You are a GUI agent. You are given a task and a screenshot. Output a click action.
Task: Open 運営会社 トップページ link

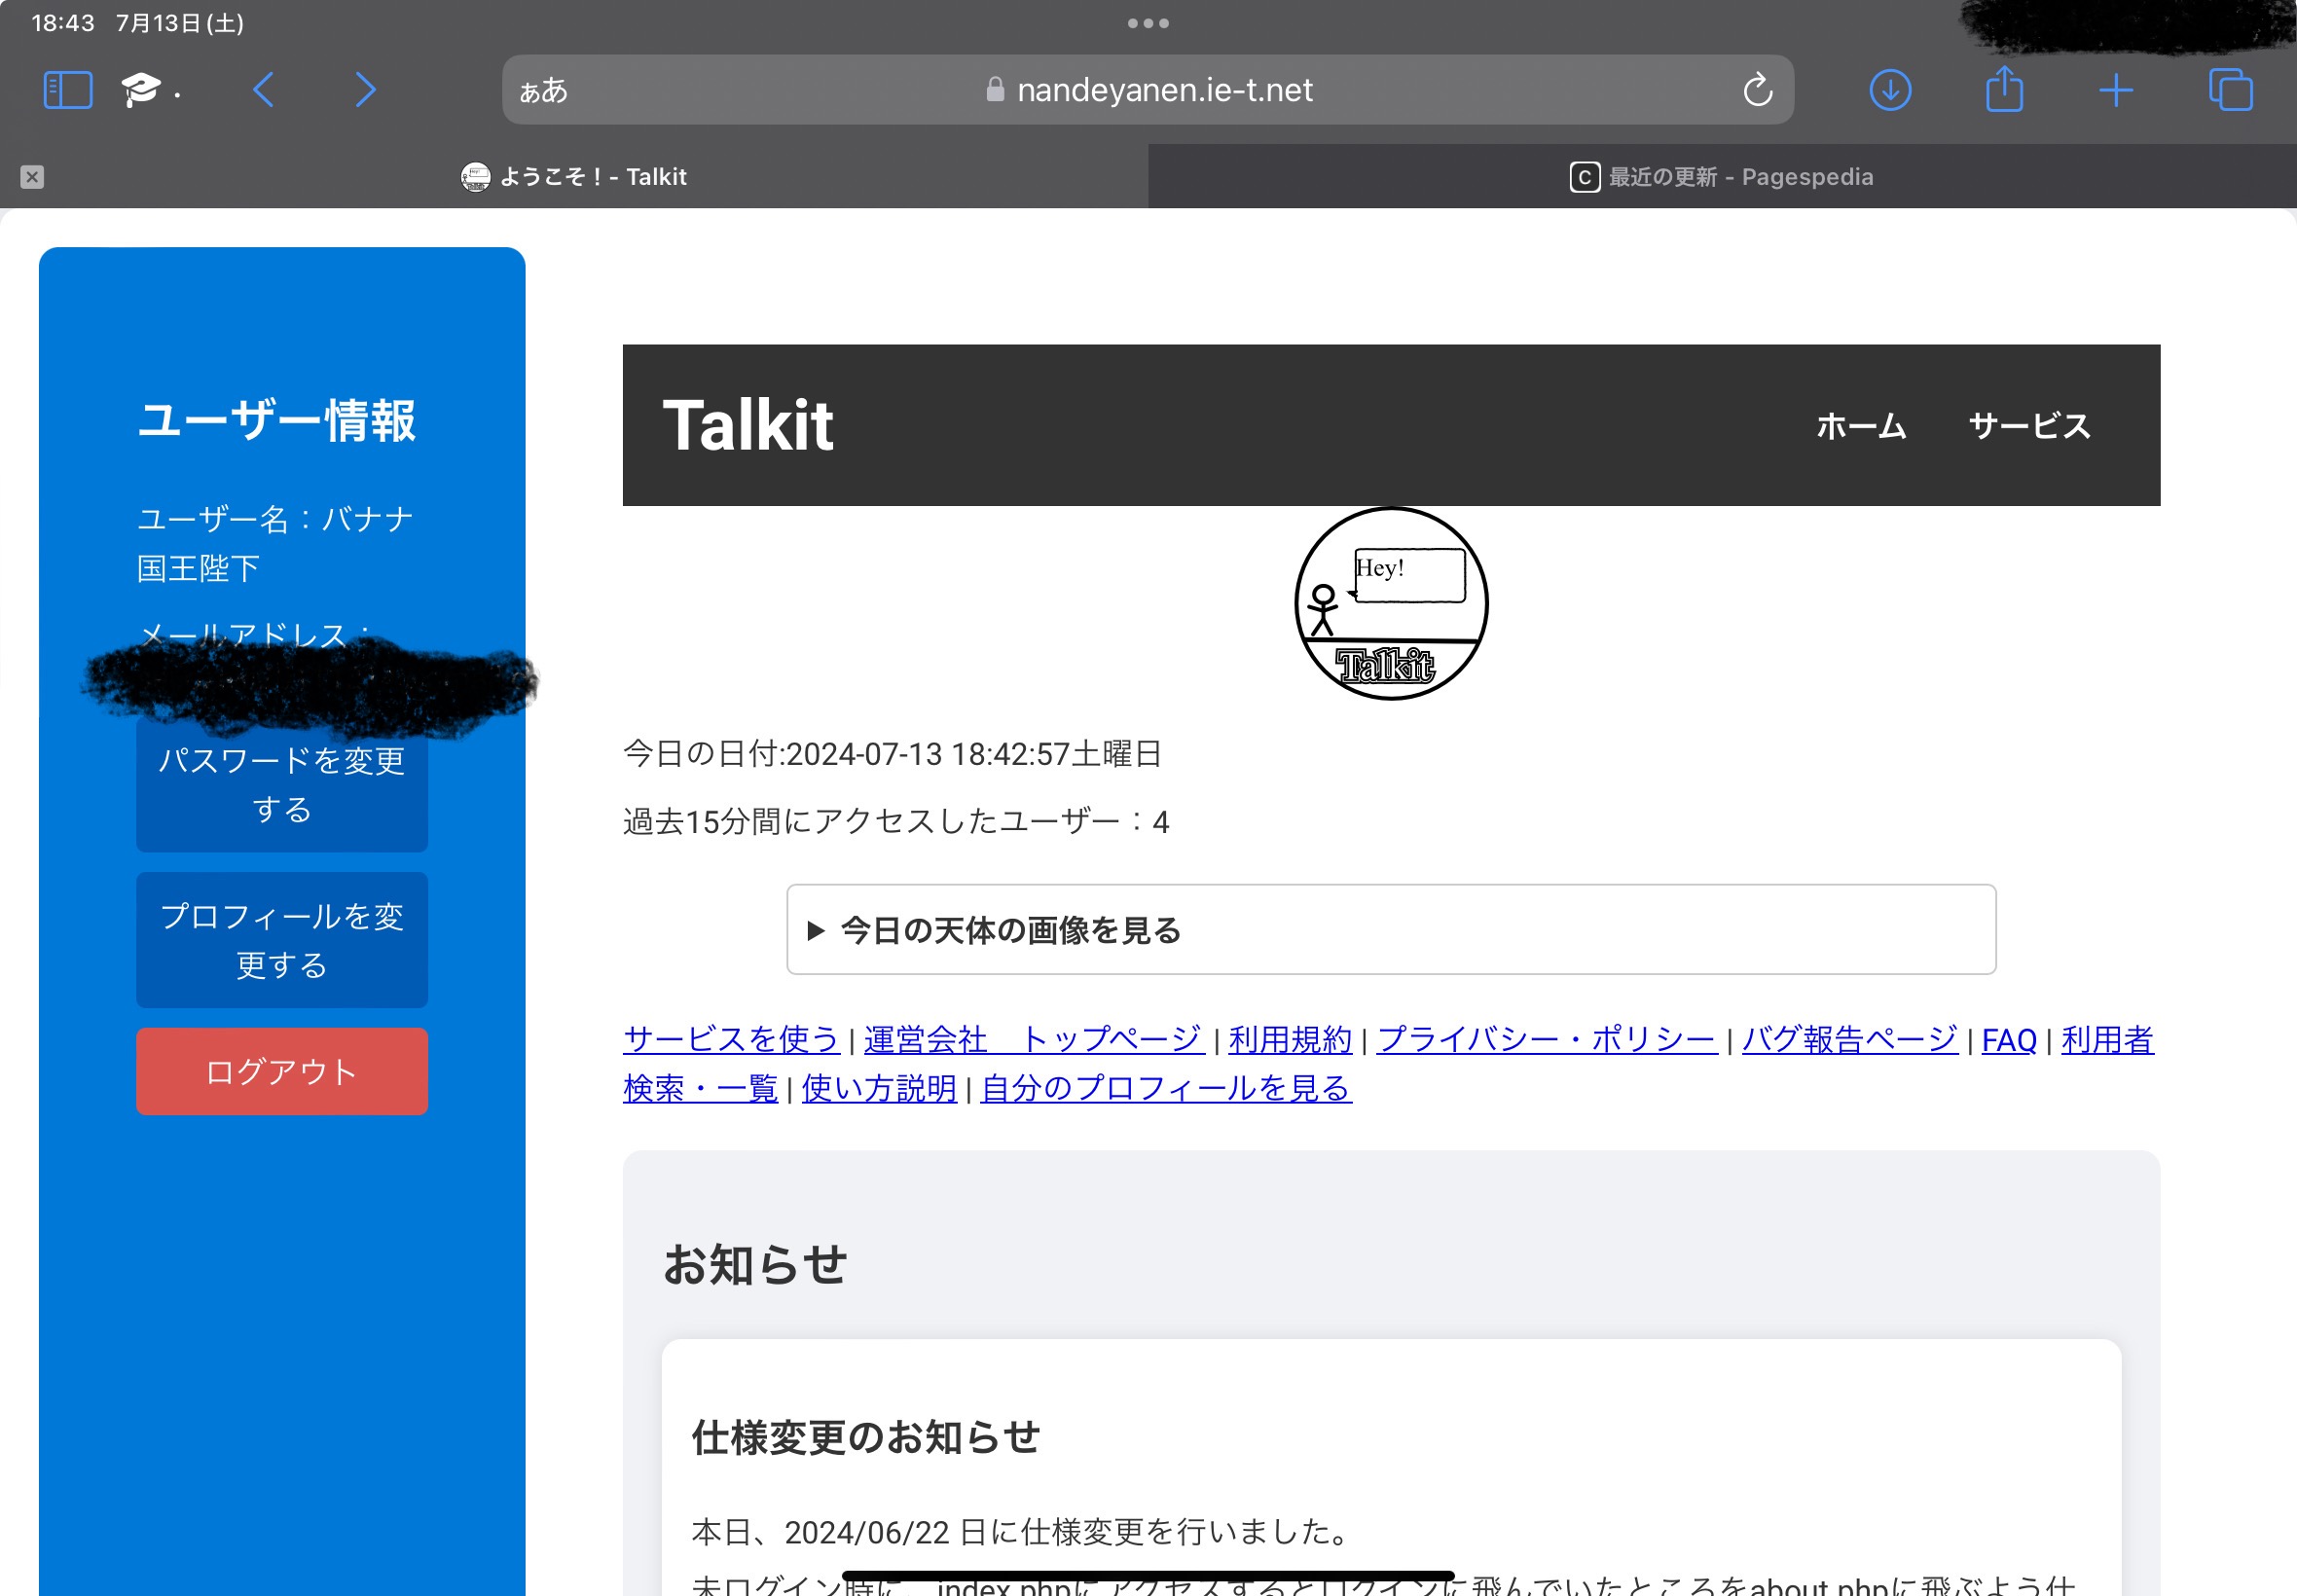(1033, 1039)
